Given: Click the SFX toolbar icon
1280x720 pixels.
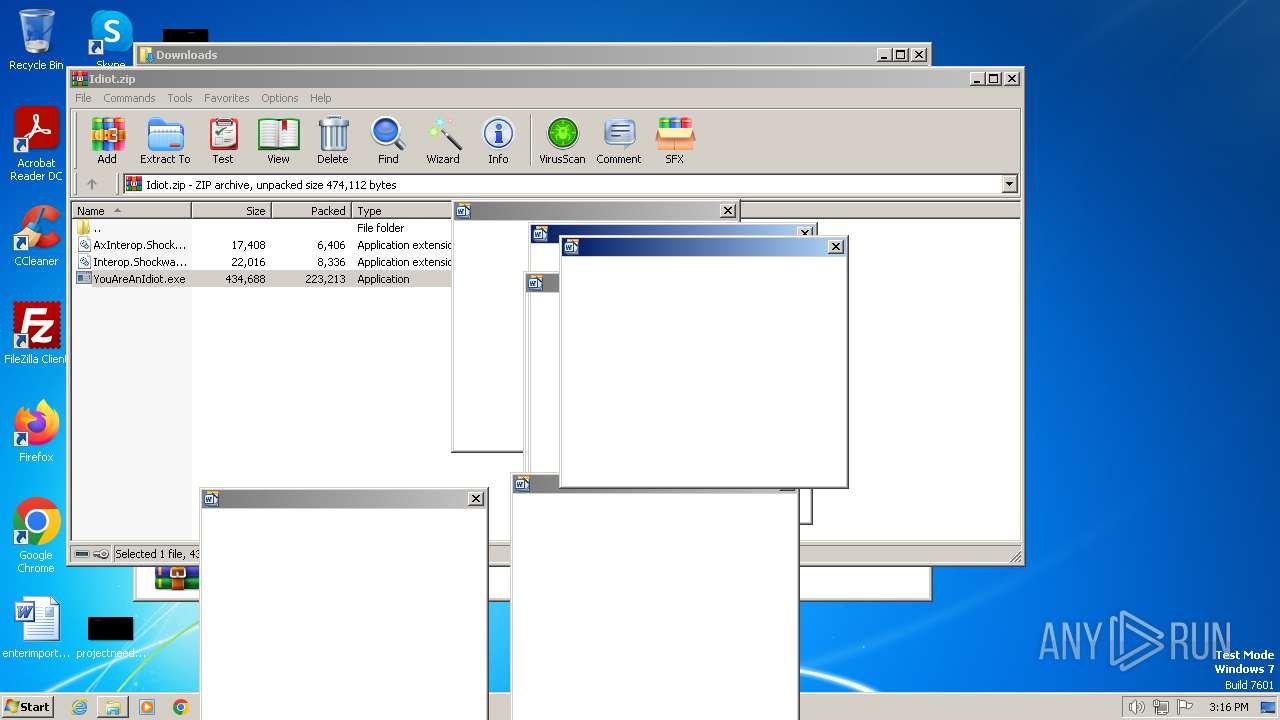Looking at the screenshot, I should 675,140.
